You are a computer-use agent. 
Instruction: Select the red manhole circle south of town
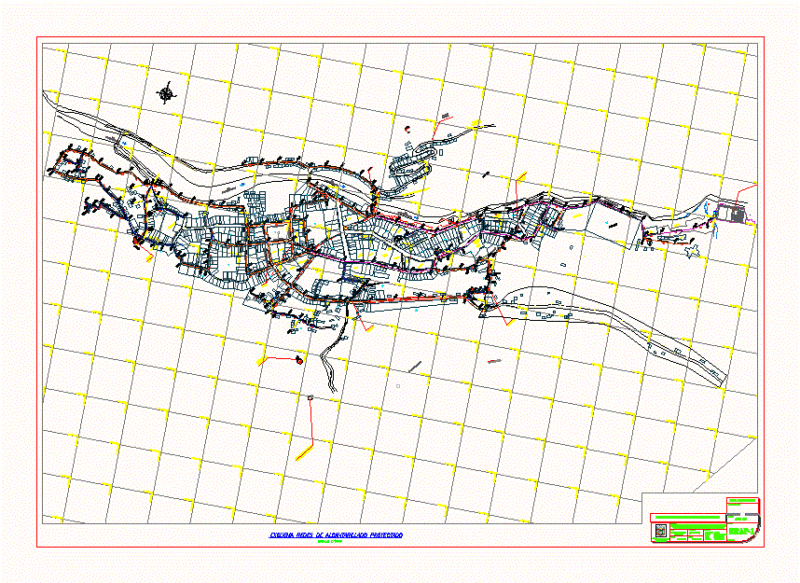(299, 361)
